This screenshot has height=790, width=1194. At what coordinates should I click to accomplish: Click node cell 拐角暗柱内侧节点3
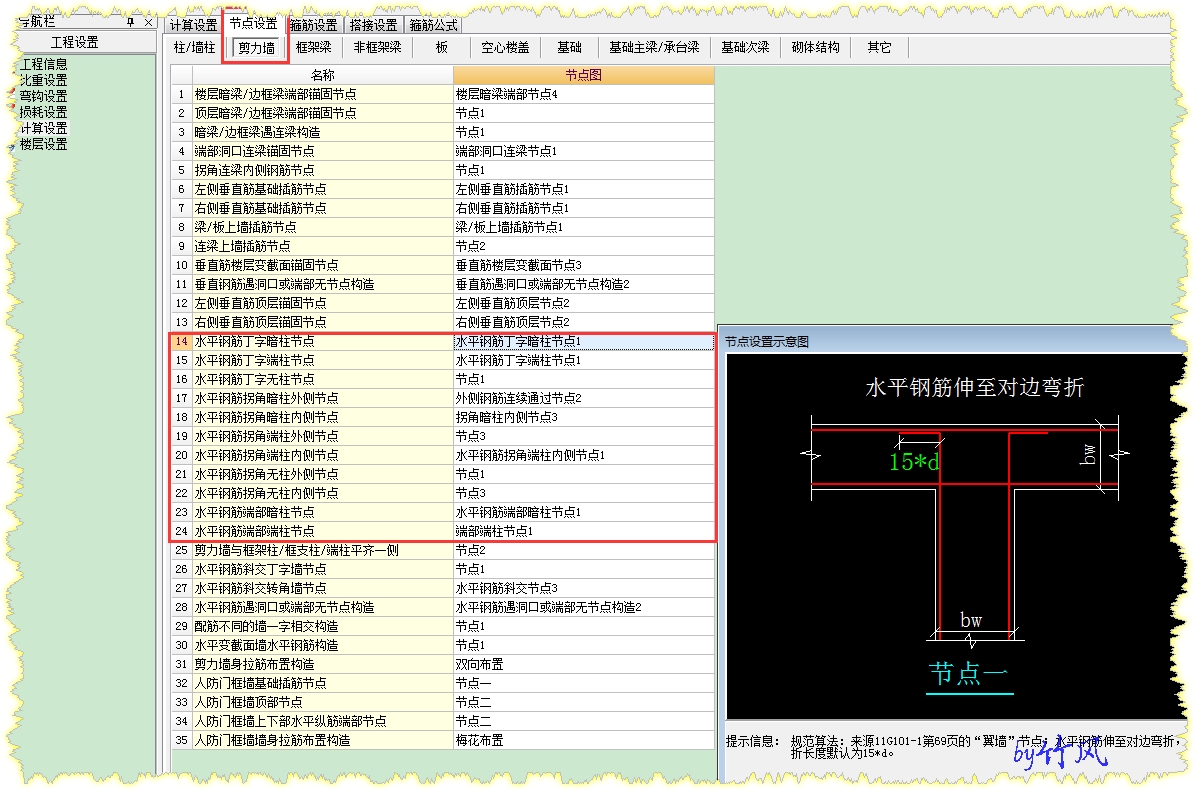[x=583, y=417]
